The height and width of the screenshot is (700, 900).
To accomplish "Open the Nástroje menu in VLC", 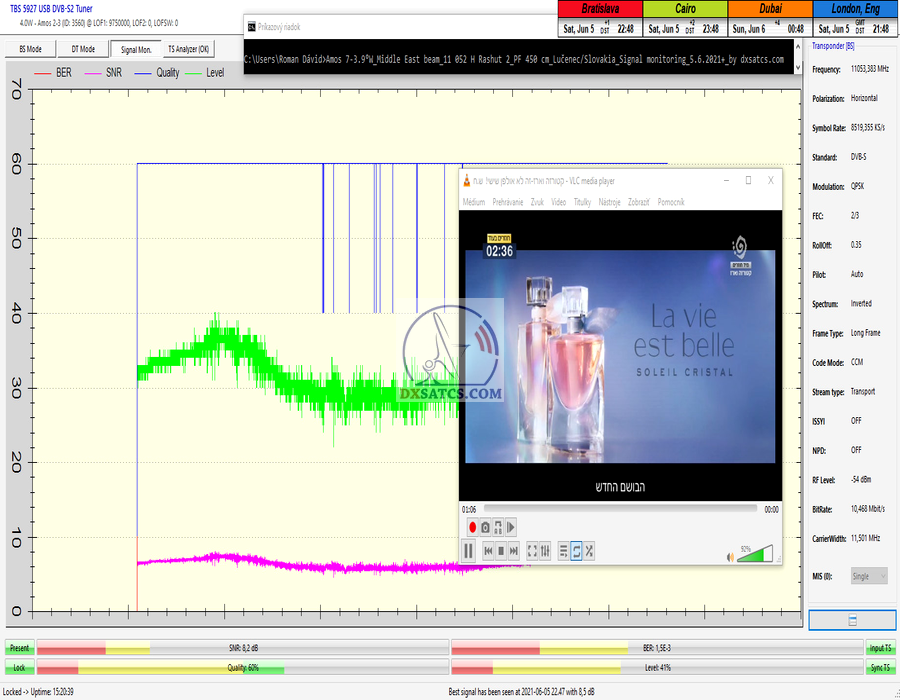I will (x=609, y=202).
